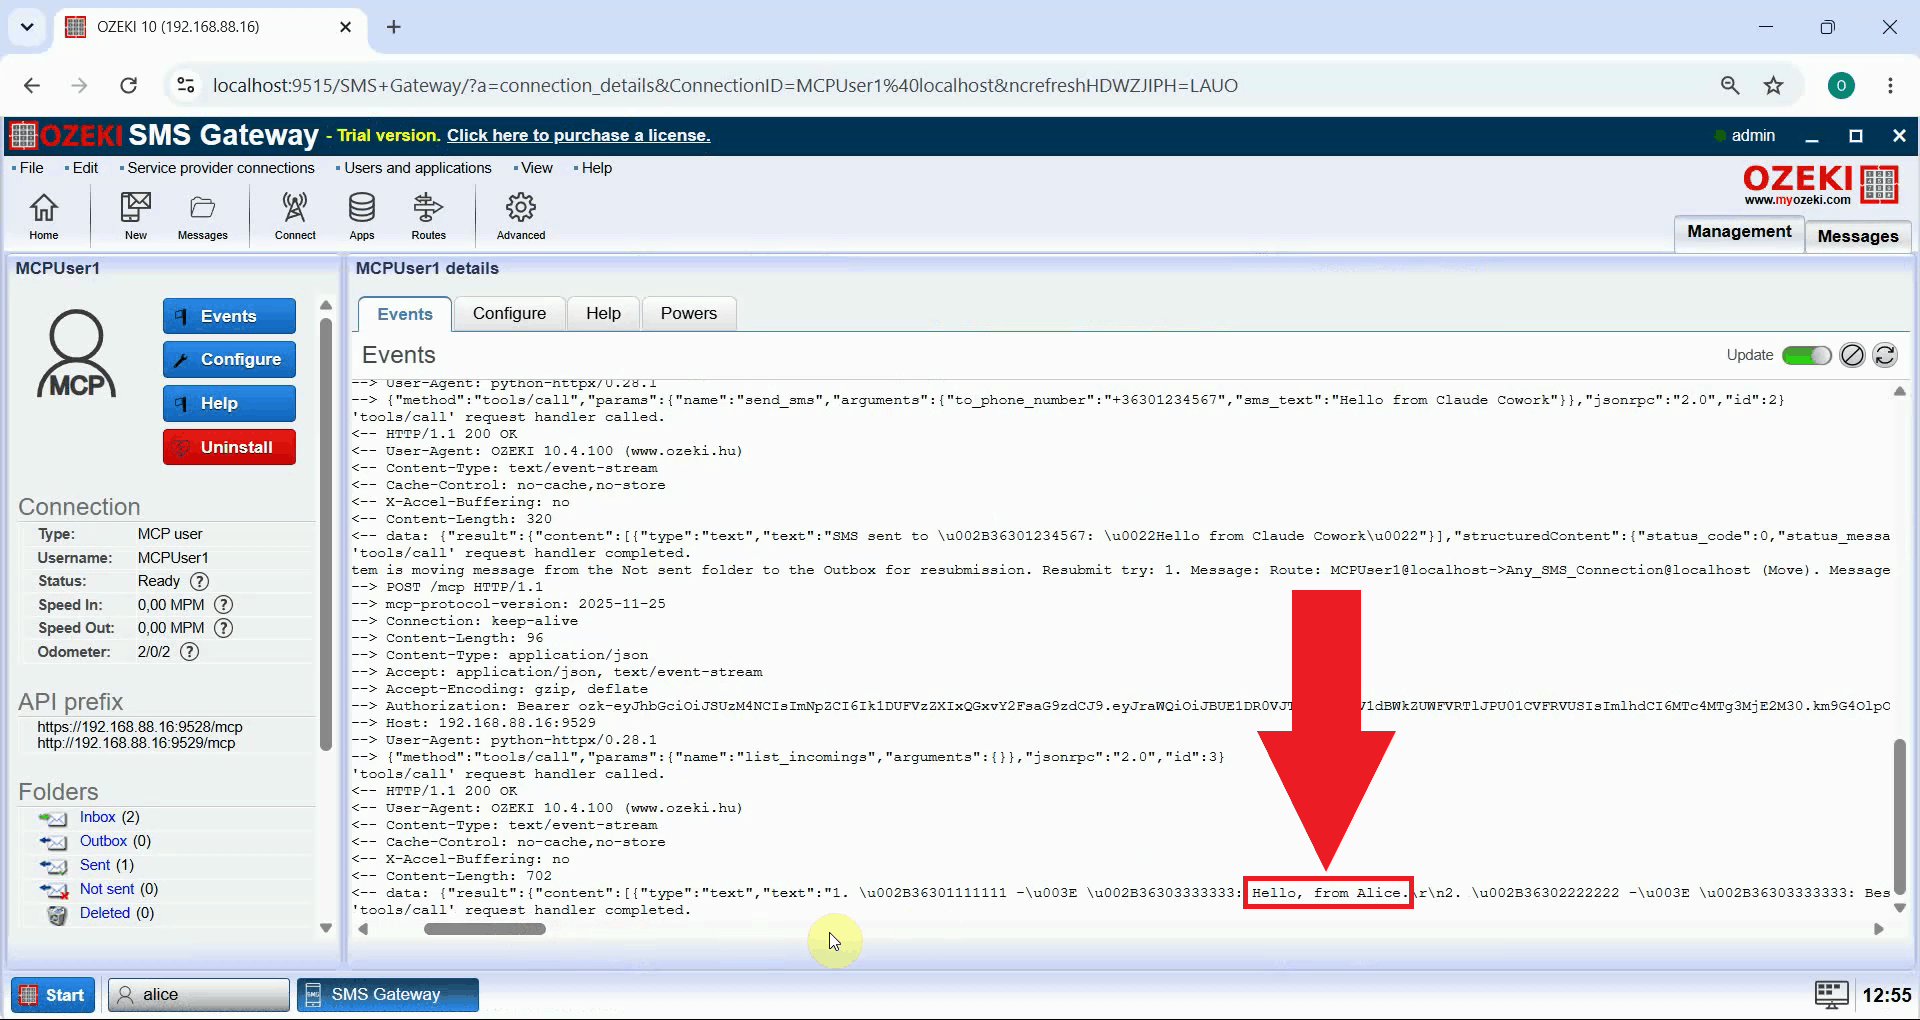Select the Help tab in details panel

coord(603,314)
